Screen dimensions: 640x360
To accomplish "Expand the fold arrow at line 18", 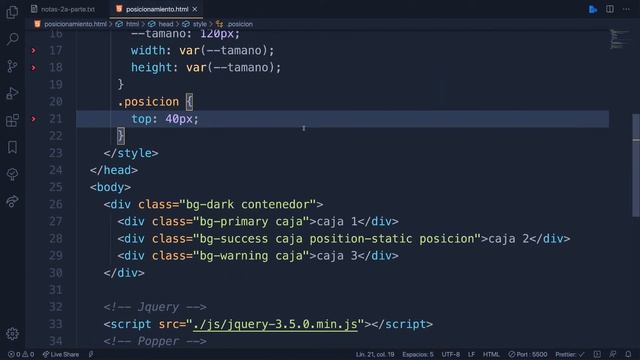I will (x=34, y=68).
